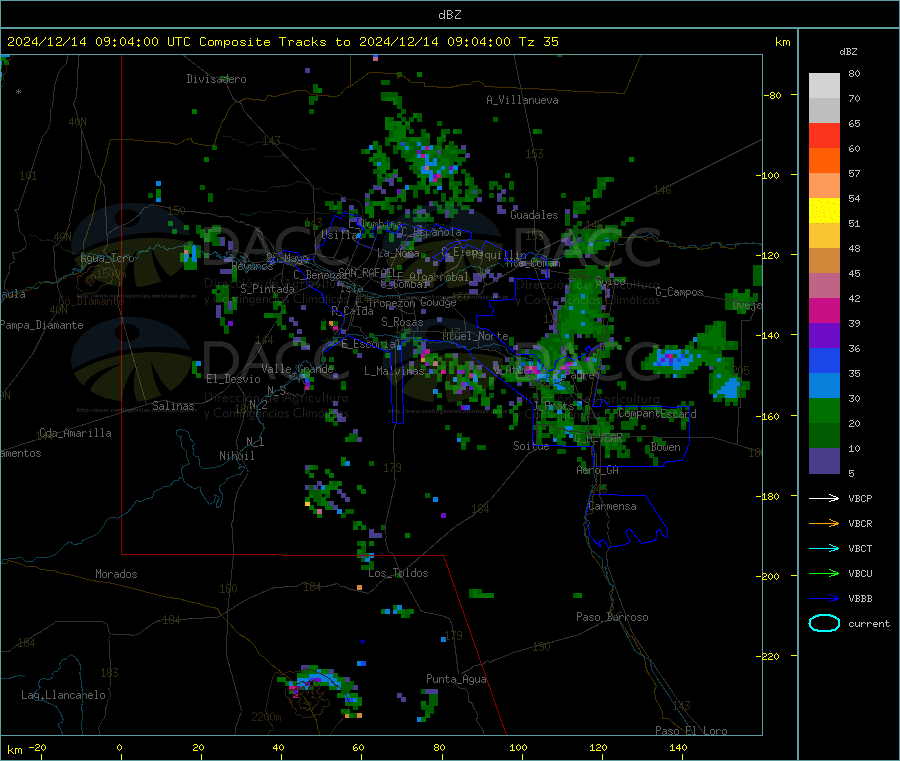The image size is (900, 761).
Task: Click the 'Morados' map label
Action: coord(116,574)
